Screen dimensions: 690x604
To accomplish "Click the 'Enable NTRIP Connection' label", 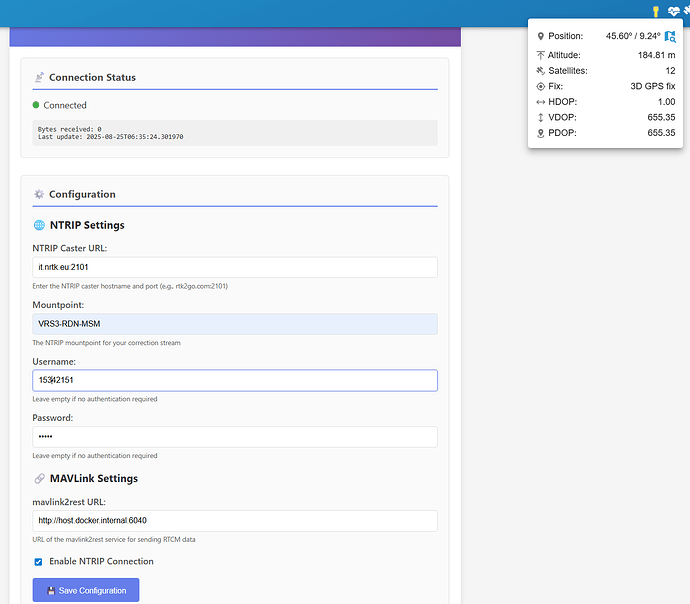I will point(101,561).
